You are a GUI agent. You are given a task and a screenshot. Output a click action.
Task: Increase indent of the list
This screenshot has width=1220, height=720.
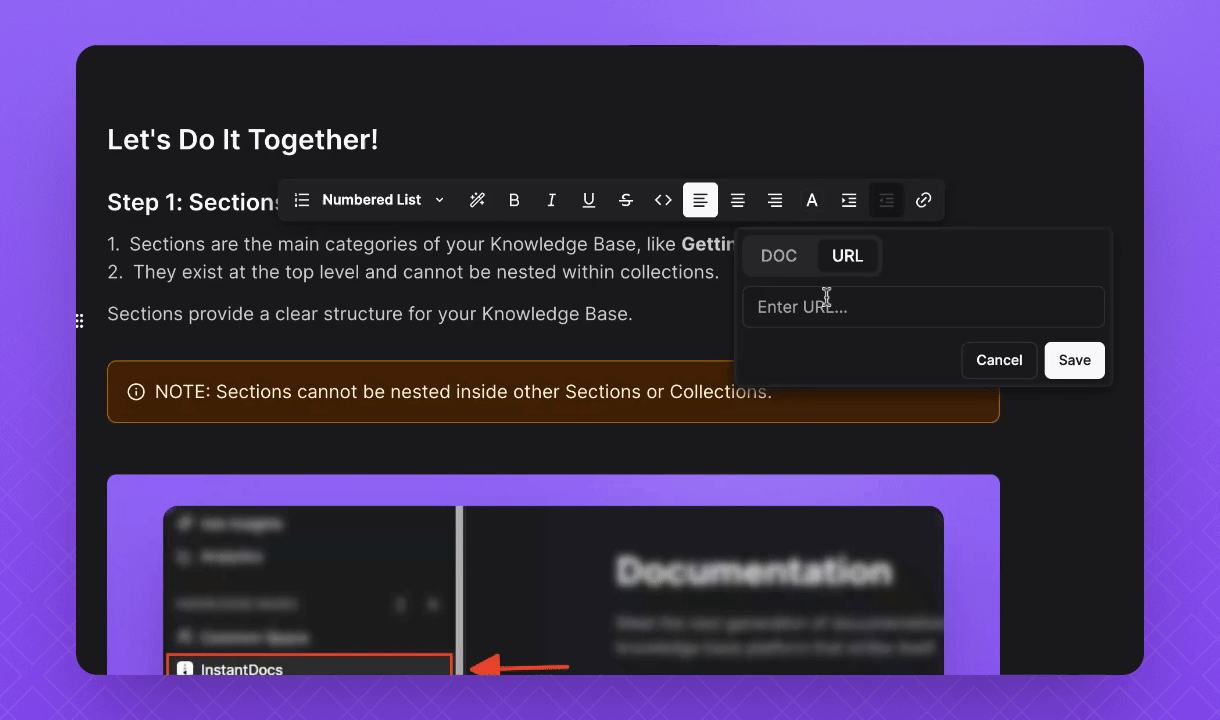tap(849, 200)
